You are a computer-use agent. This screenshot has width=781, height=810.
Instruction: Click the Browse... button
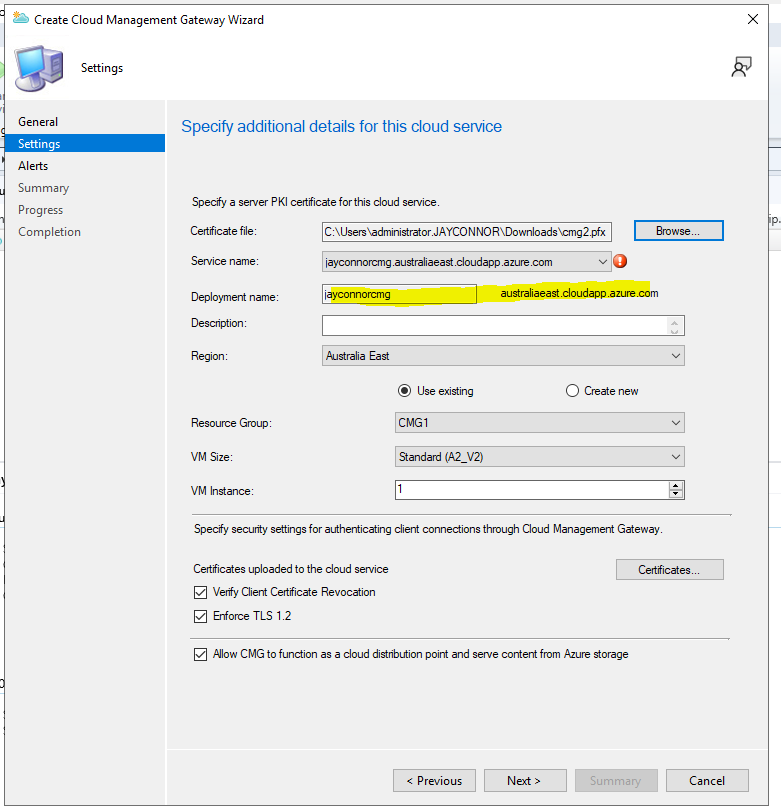pyautogui.click(x=678, y=231)
